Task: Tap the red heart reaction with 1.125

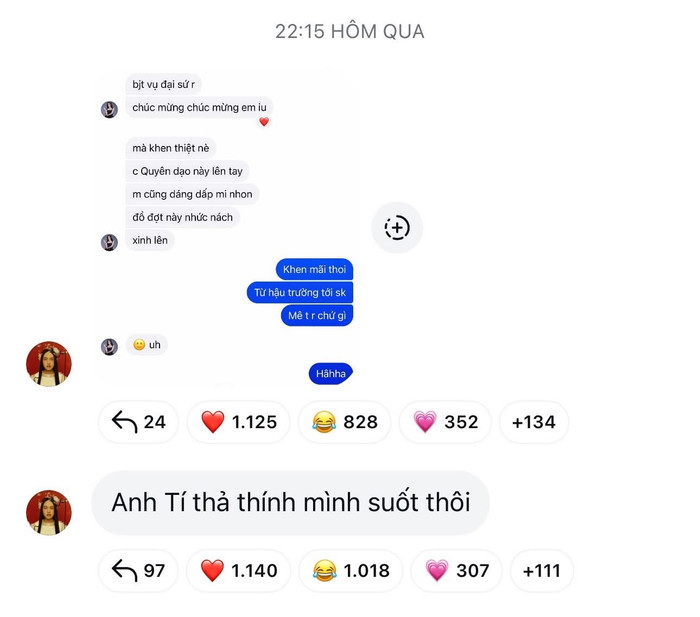Action: (x=238, y=422)
